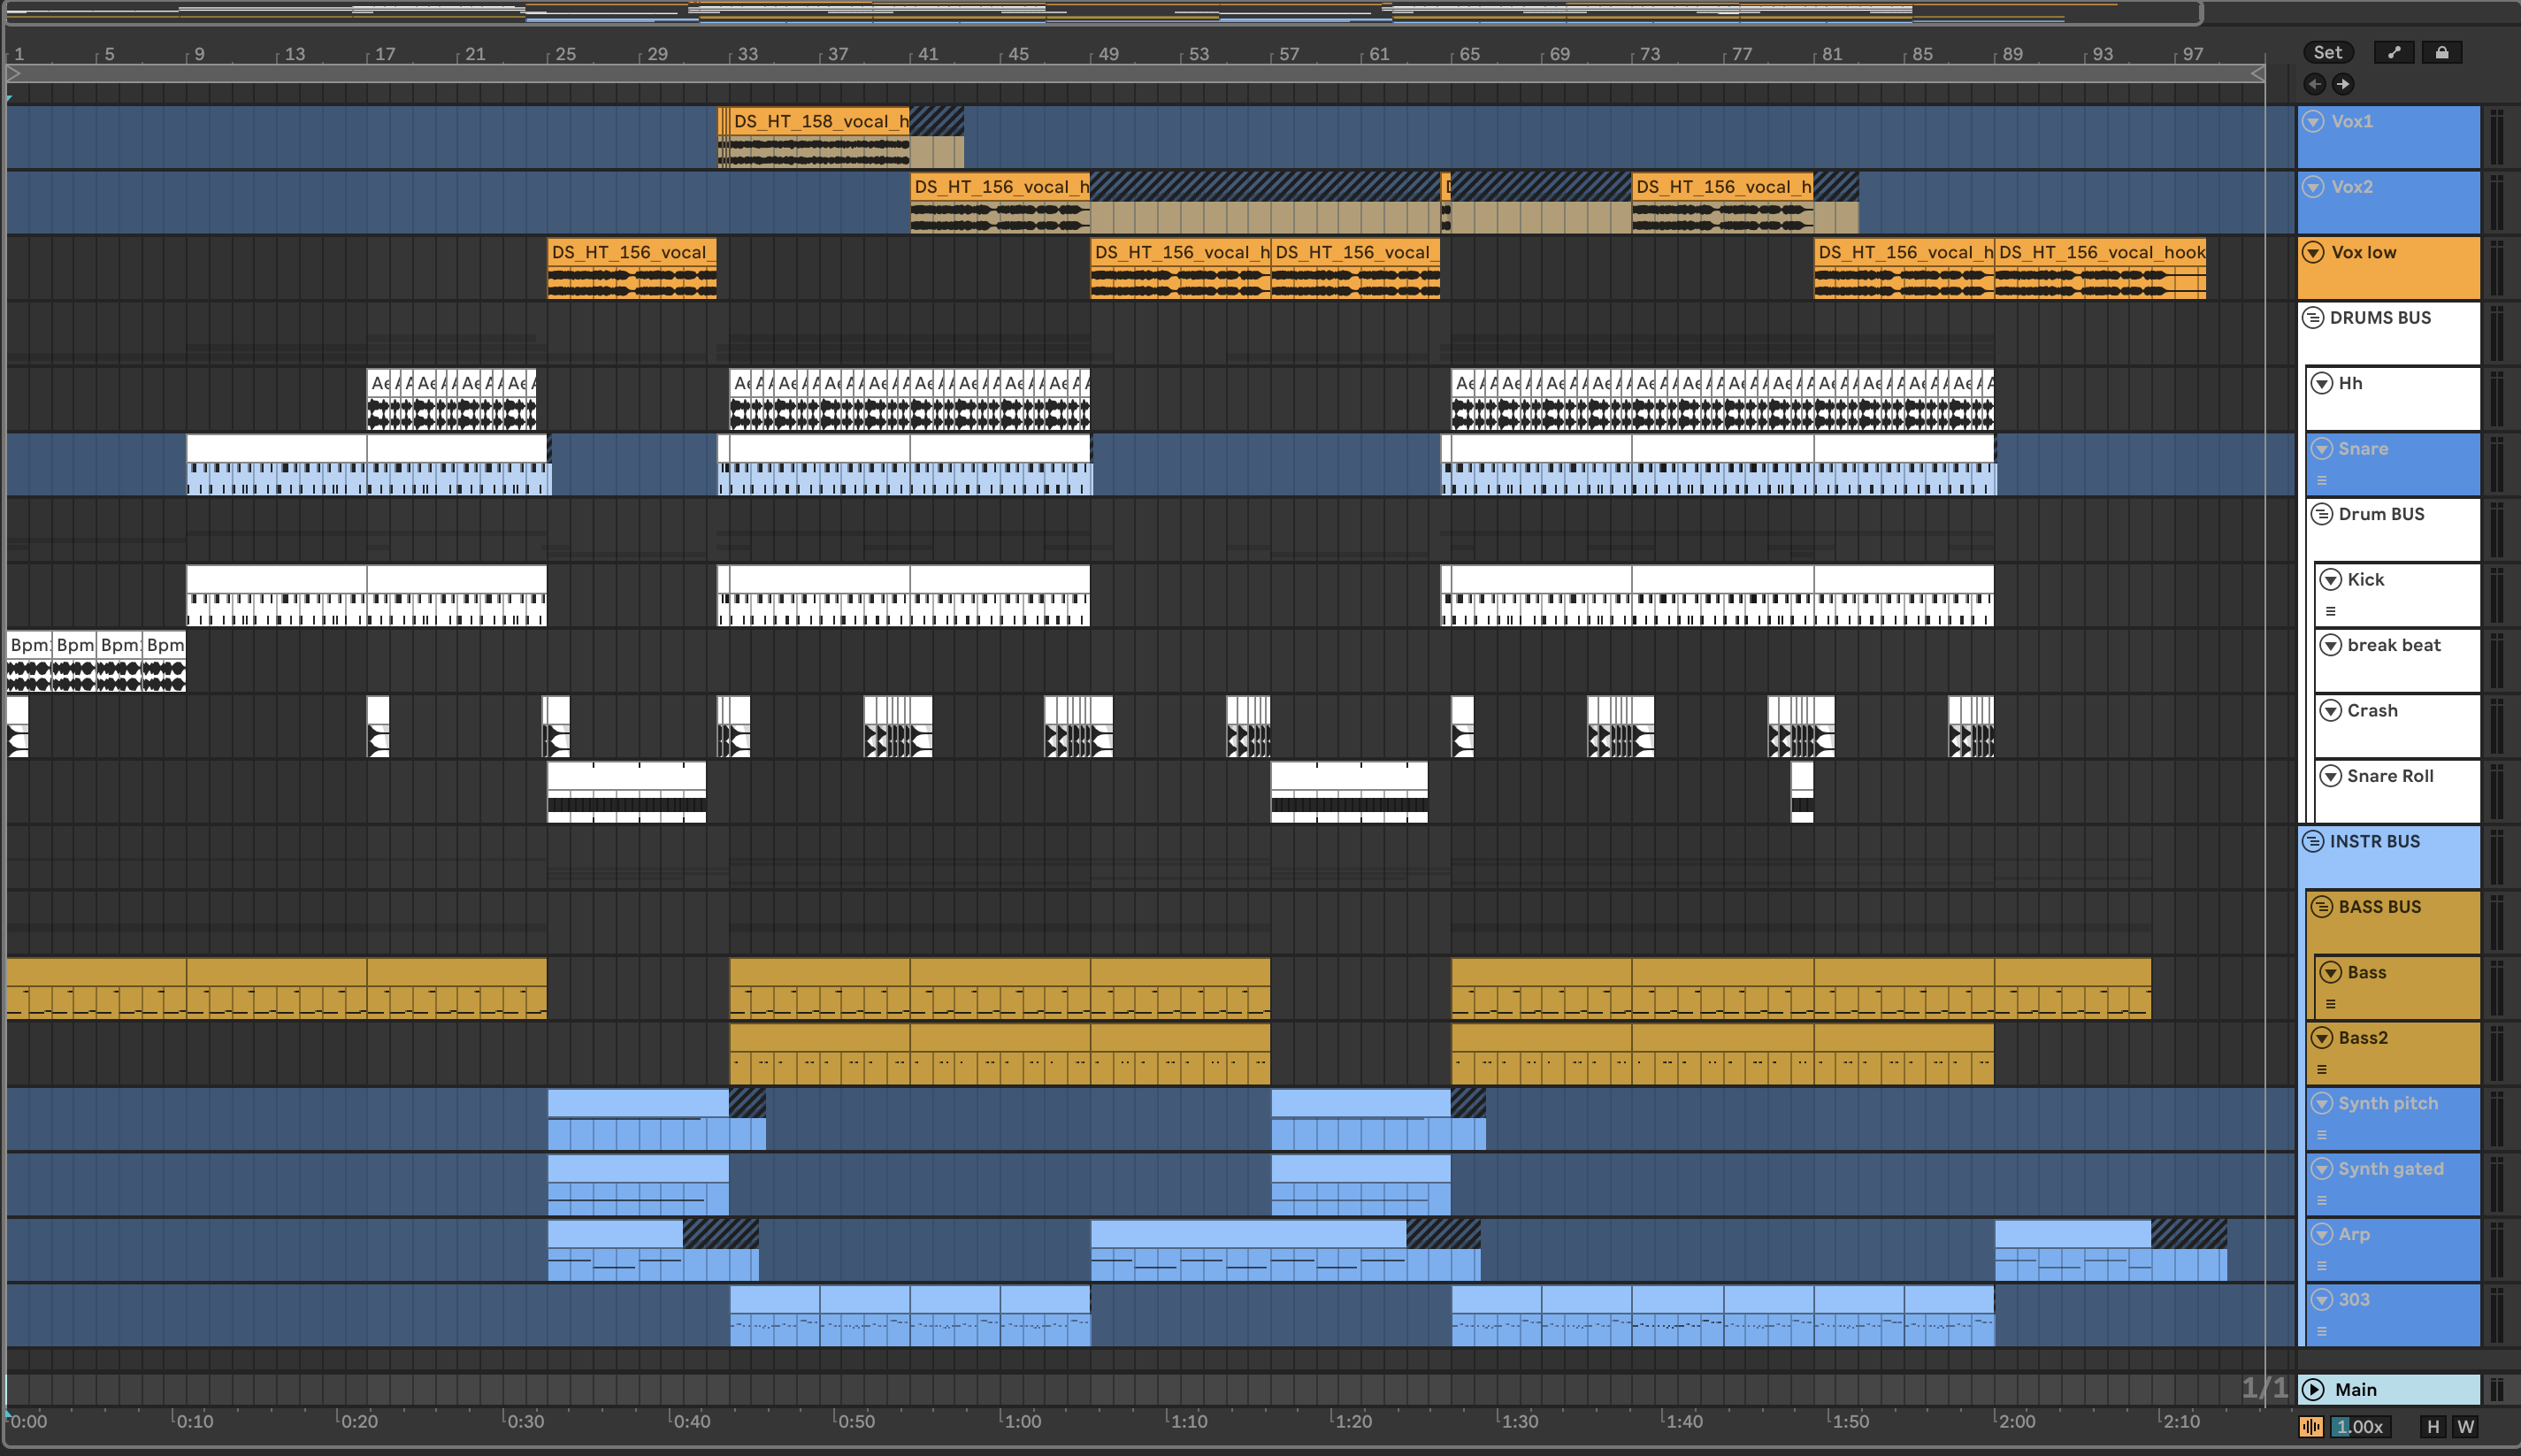Viewport: 2521px width, 1456px height.
Task: Toggle the waveform zoom mode button
Action: point(2310,1427)
